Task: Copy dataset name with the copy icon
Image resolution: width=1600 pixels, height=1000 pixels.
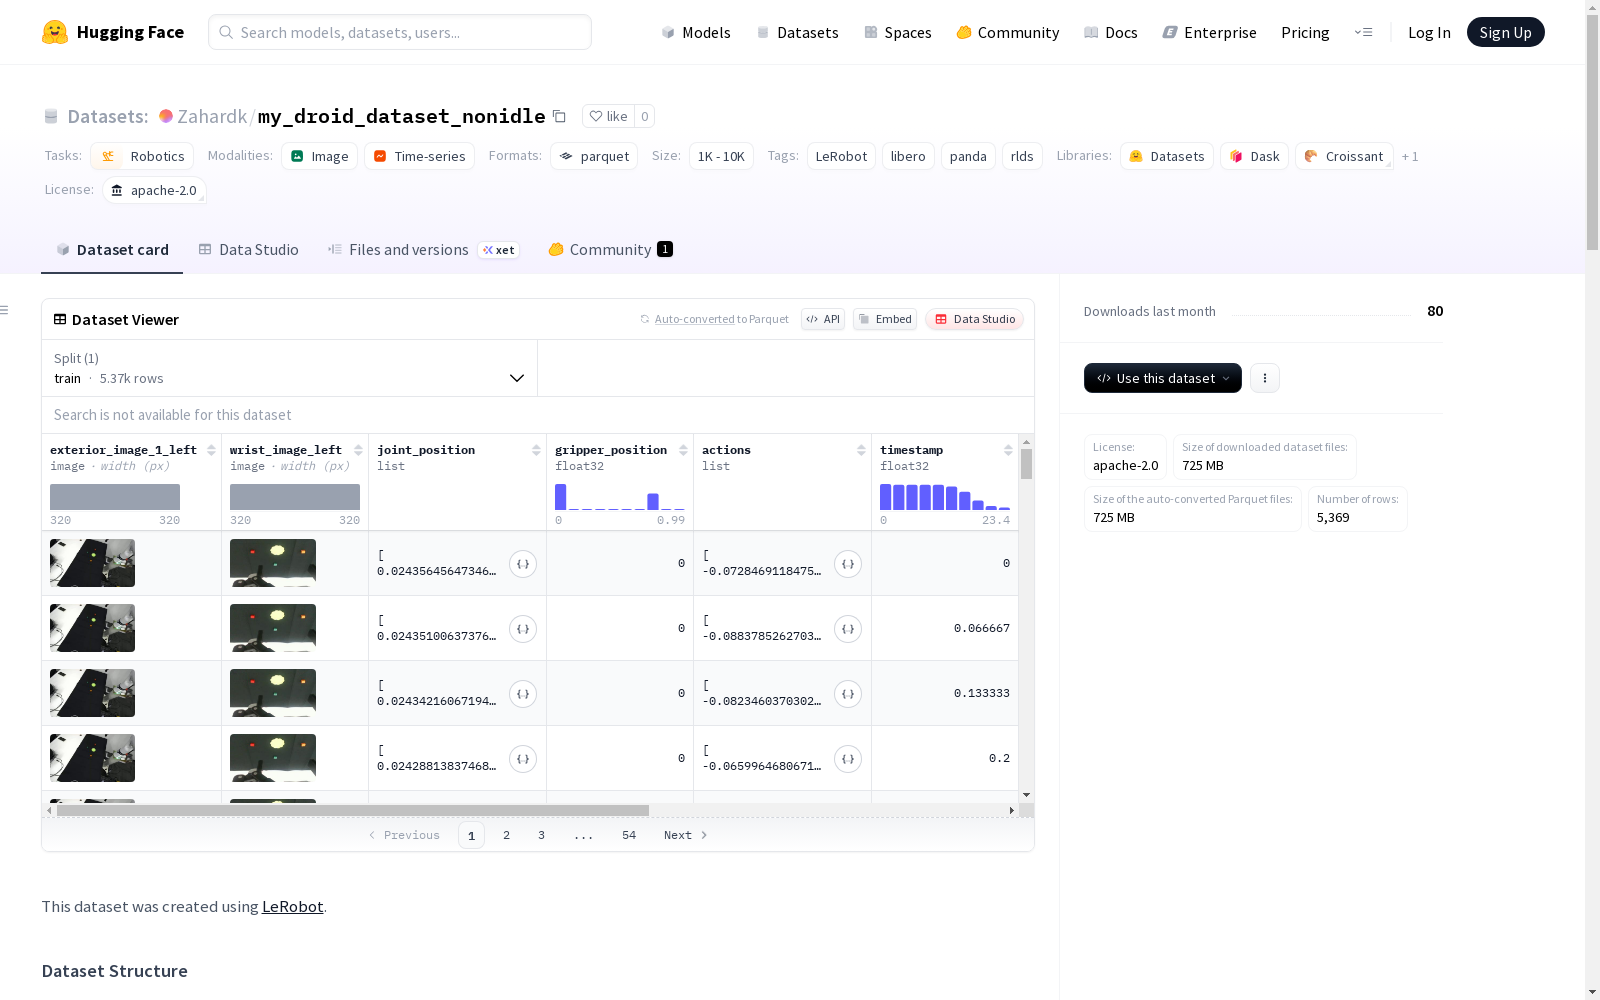Action: pyautogui.click(x=560, y=117)
